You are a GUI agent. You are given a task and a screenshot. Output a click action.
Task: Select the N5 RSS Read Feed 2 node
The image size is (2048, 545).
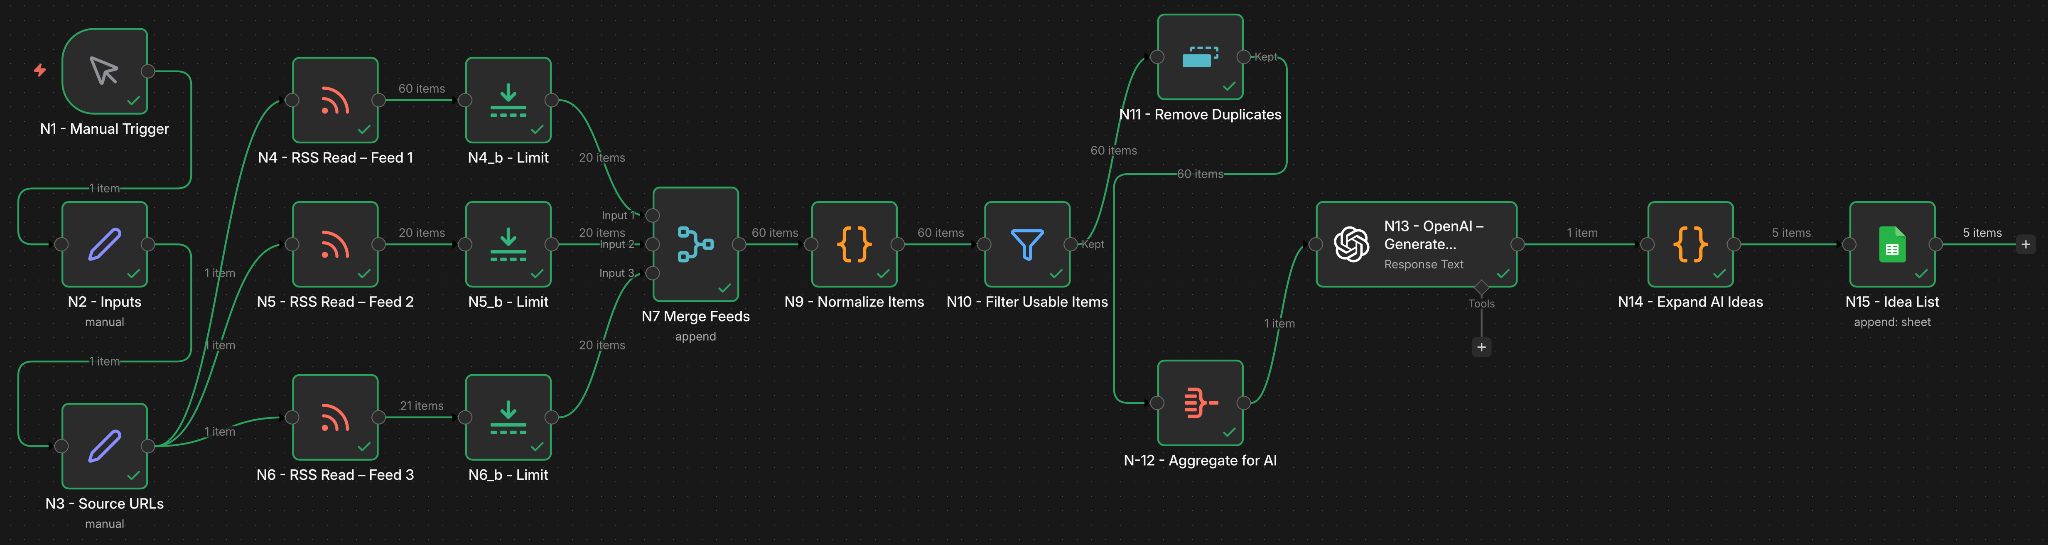pos(335,244)
